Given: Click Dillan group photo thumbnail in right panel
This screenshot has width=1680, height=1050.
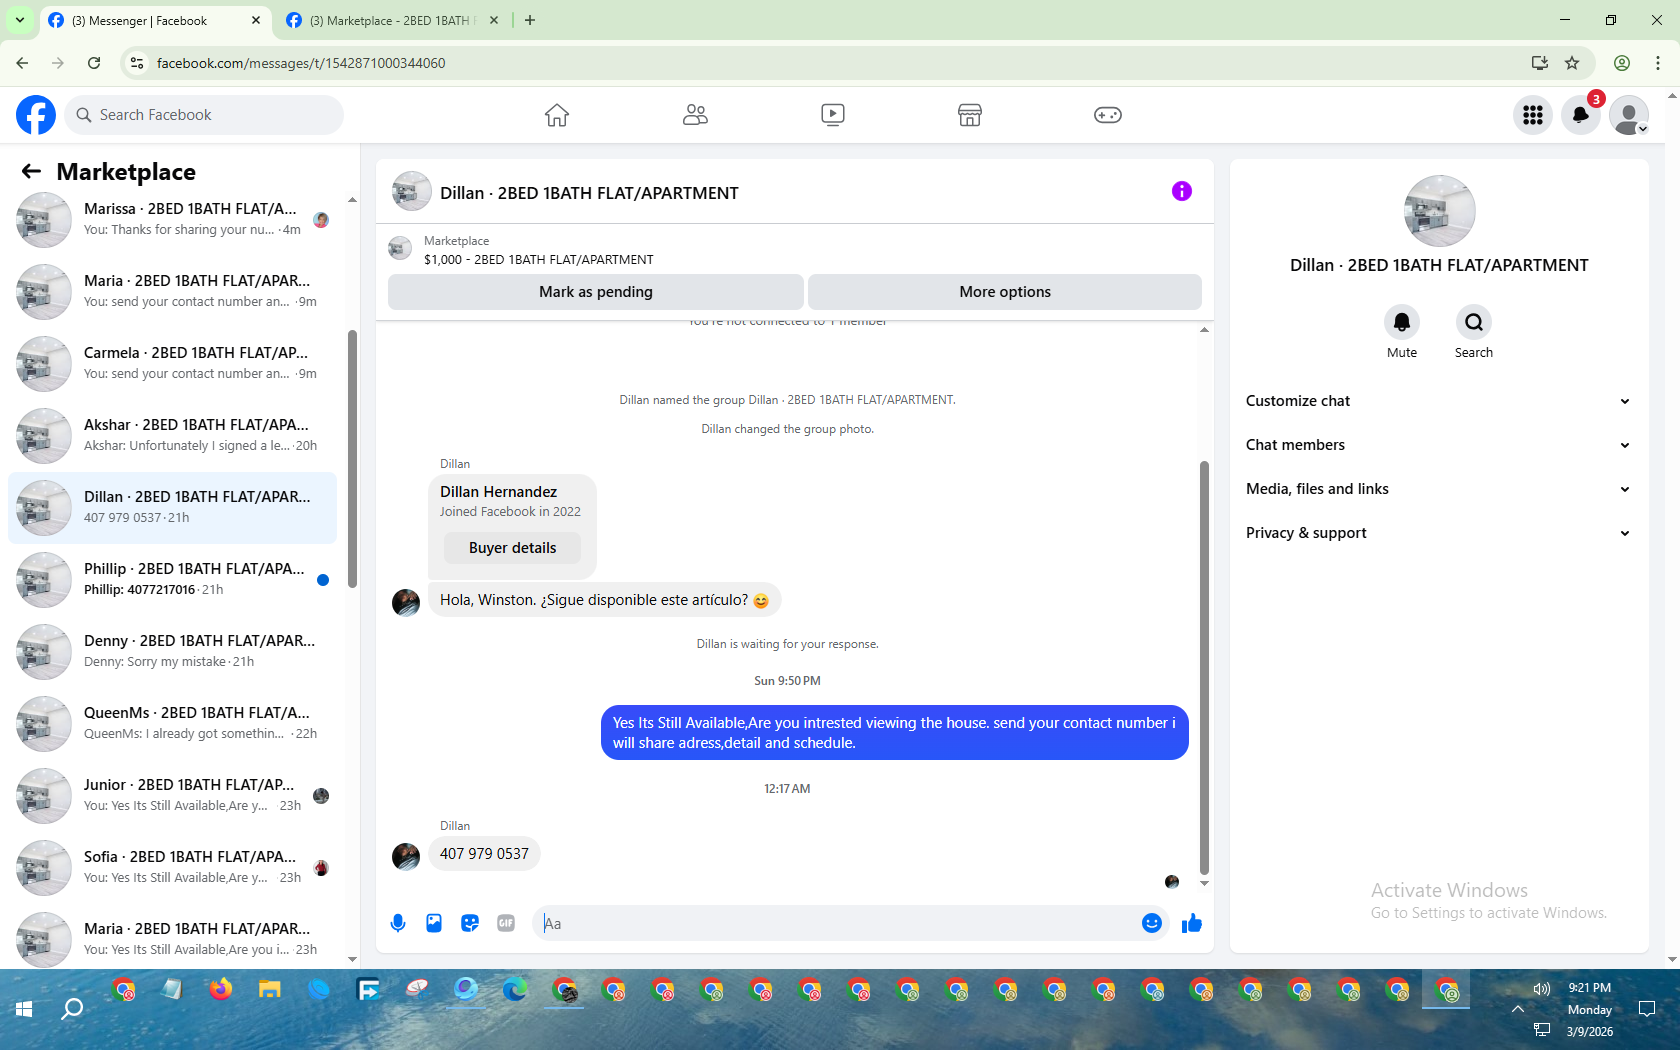Looking at the screenshot, I should click(1440, 211).
